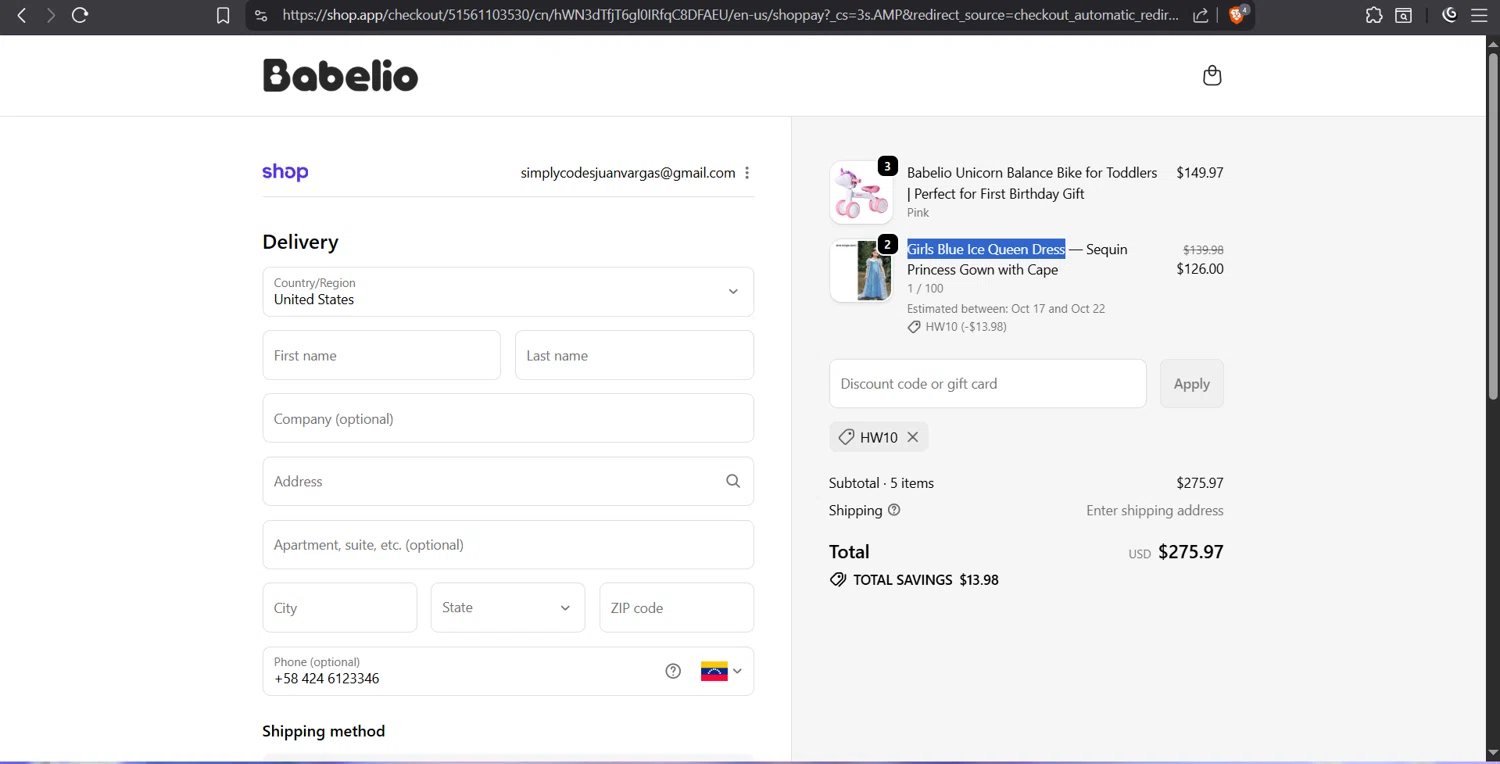Click the Last name field
Screen dimensions: 1500x764
tap(634, 355)
